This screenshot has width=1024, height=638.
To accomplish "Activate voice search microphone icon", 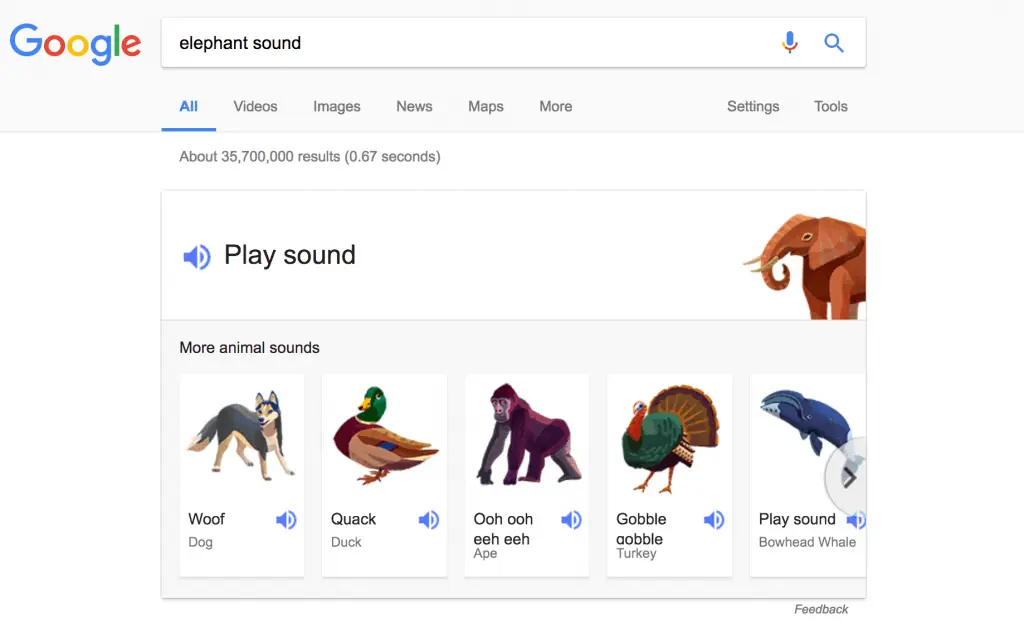I will coord(790,42).
